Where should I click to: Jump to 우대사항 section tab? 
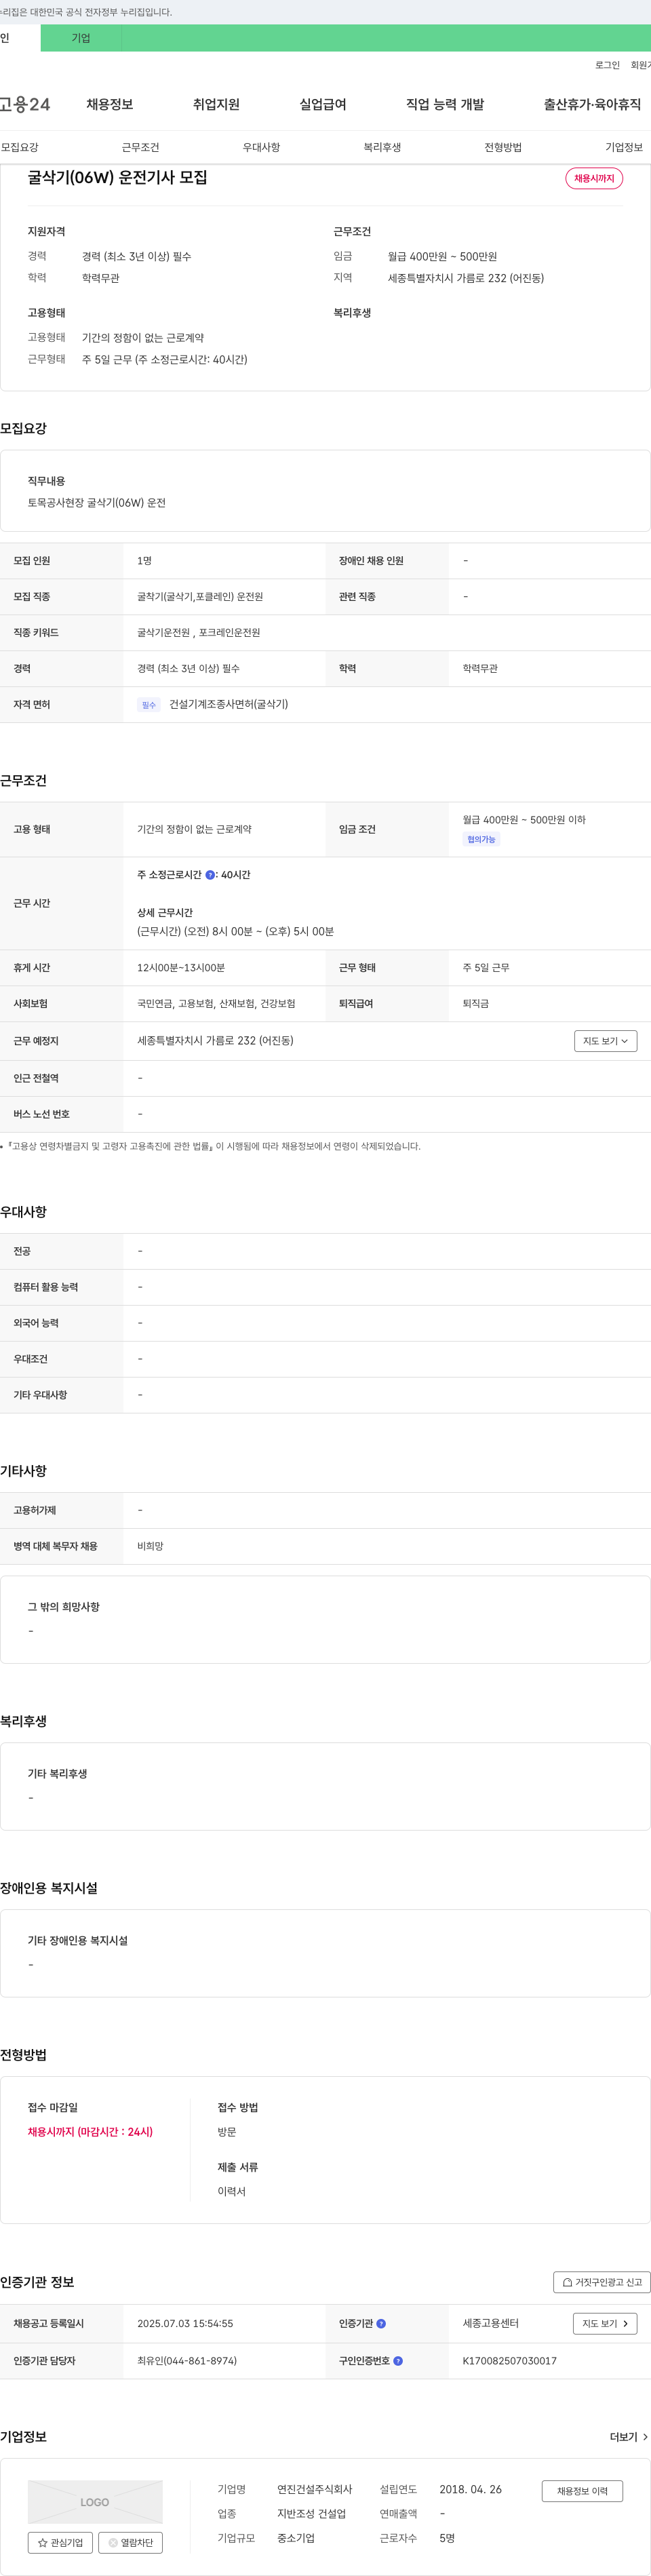(261, 147)
